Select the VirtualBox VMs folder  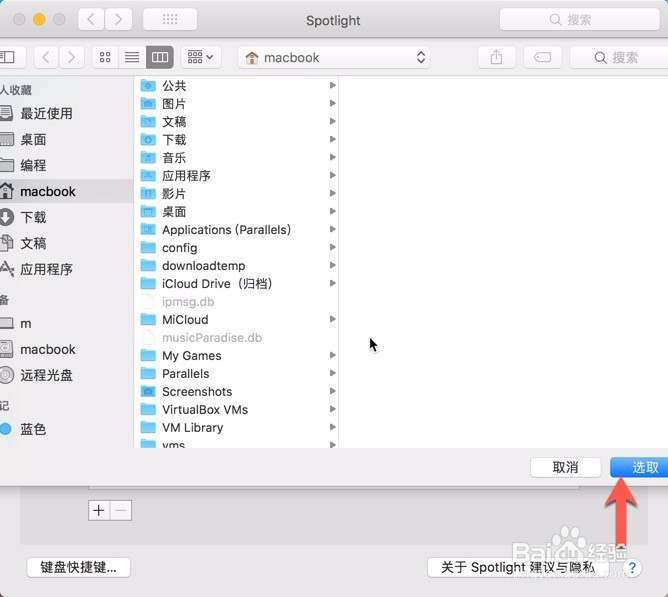point(238,410)
